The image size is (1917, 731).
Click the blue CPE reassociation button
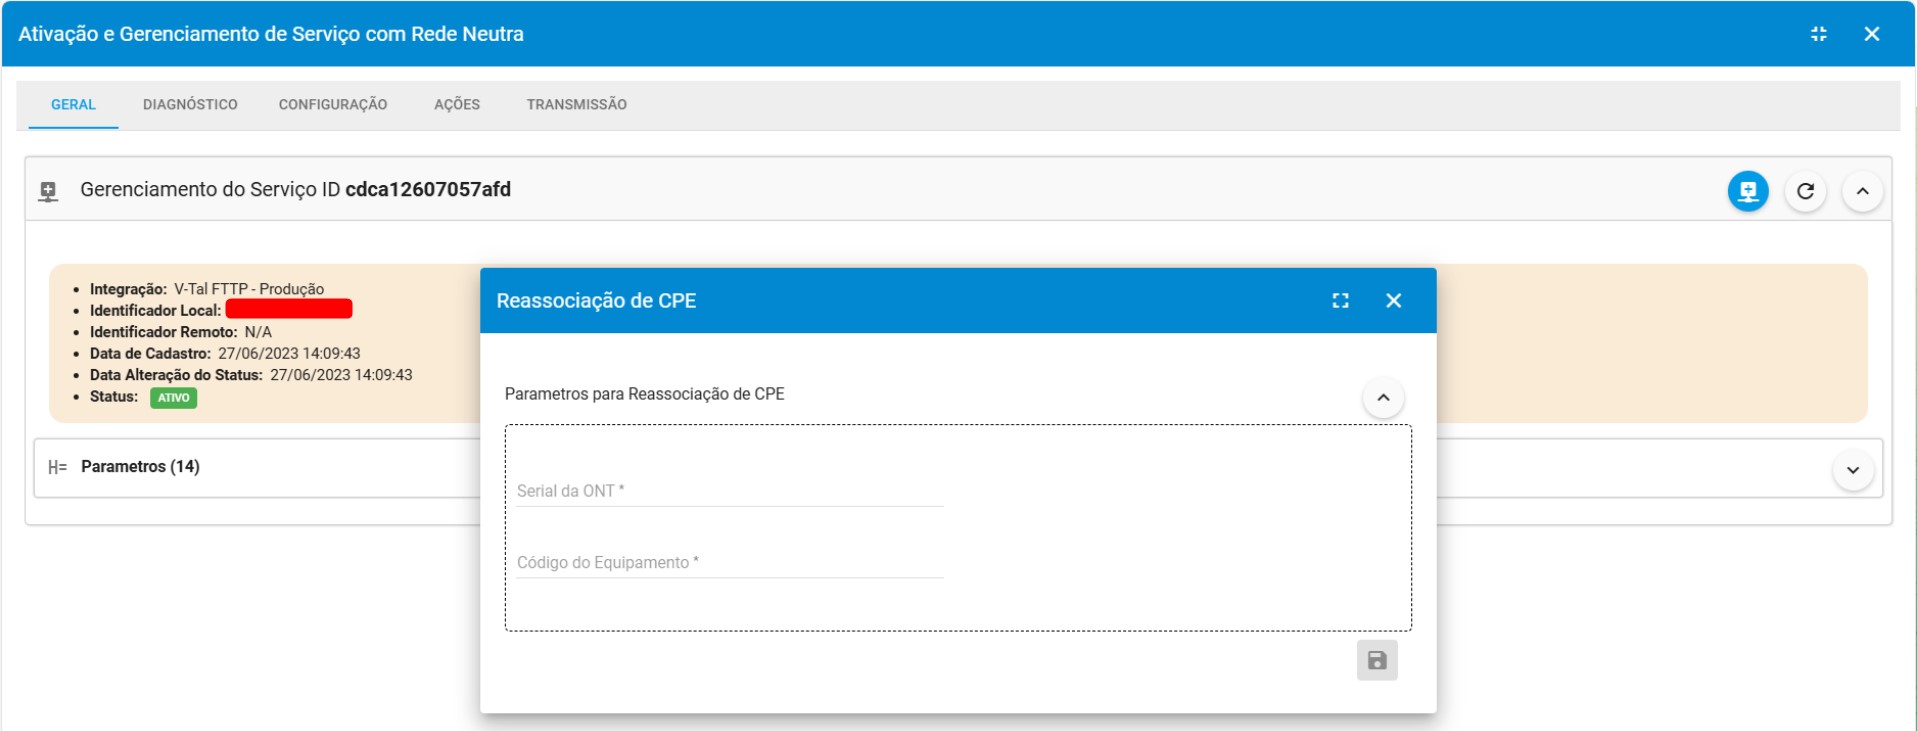coord(1747,191)
